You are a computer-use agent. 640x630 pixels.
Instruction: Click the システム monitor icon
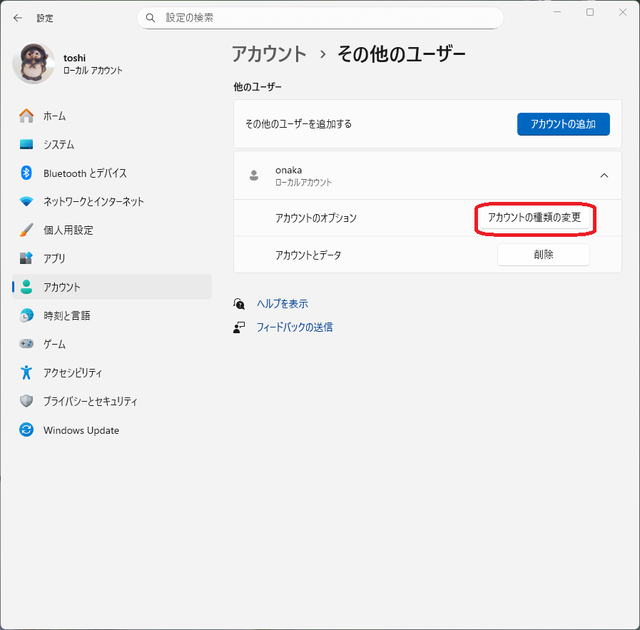pos(27,144)
